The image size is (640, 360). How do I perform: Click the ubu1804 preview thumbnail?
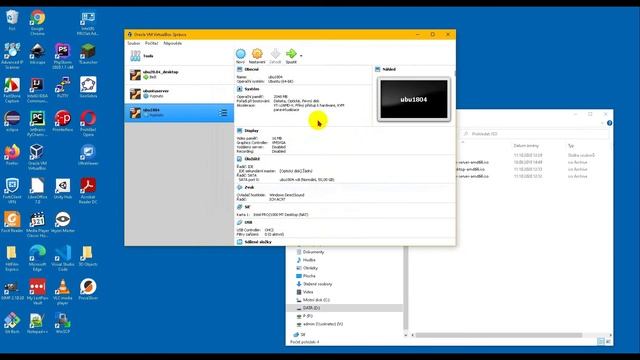pos(414,99)
